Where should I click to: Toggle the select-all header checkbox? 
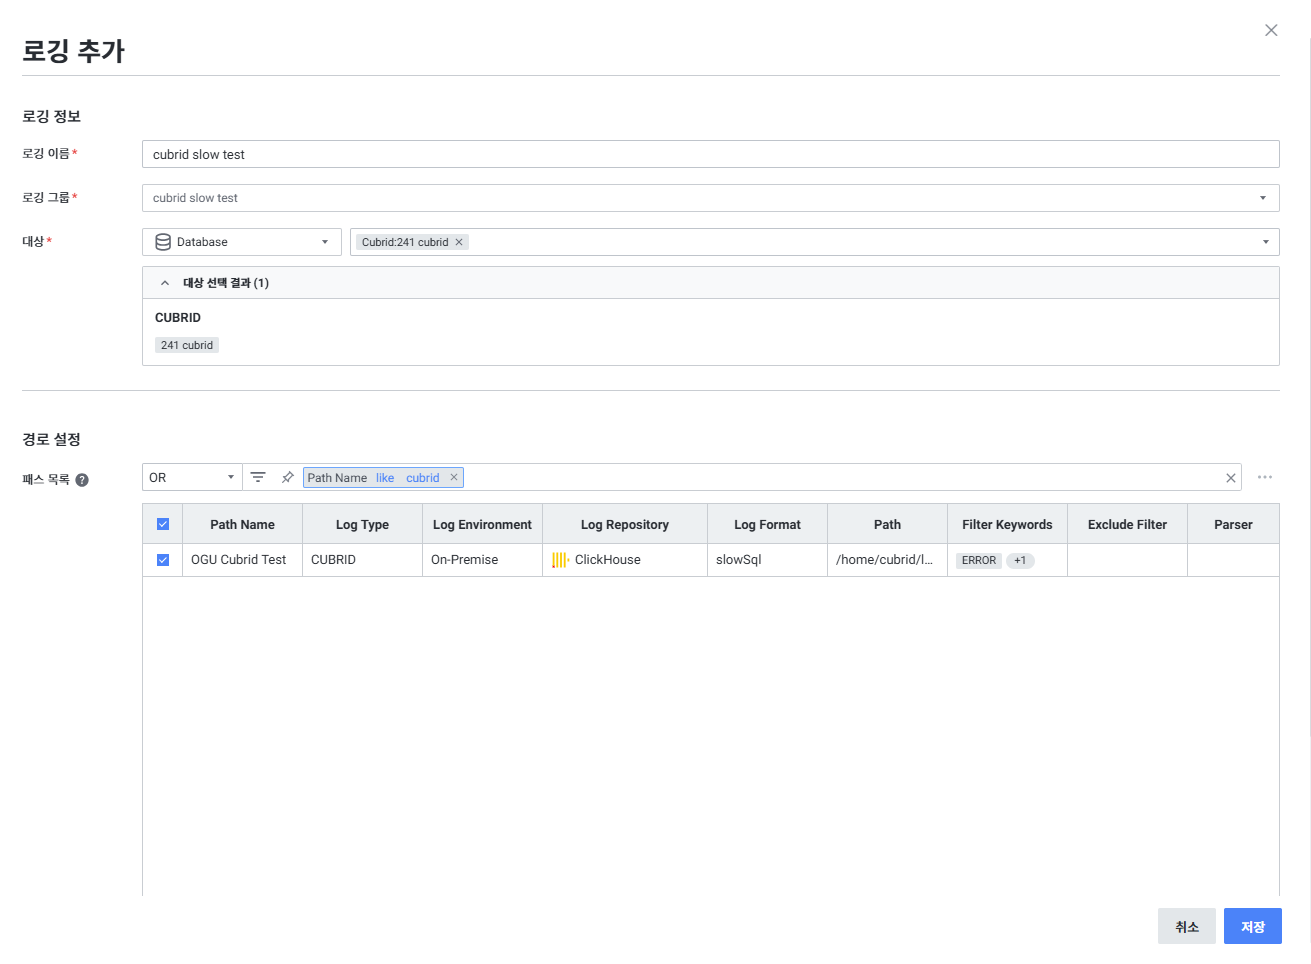(x=163, y=524)
